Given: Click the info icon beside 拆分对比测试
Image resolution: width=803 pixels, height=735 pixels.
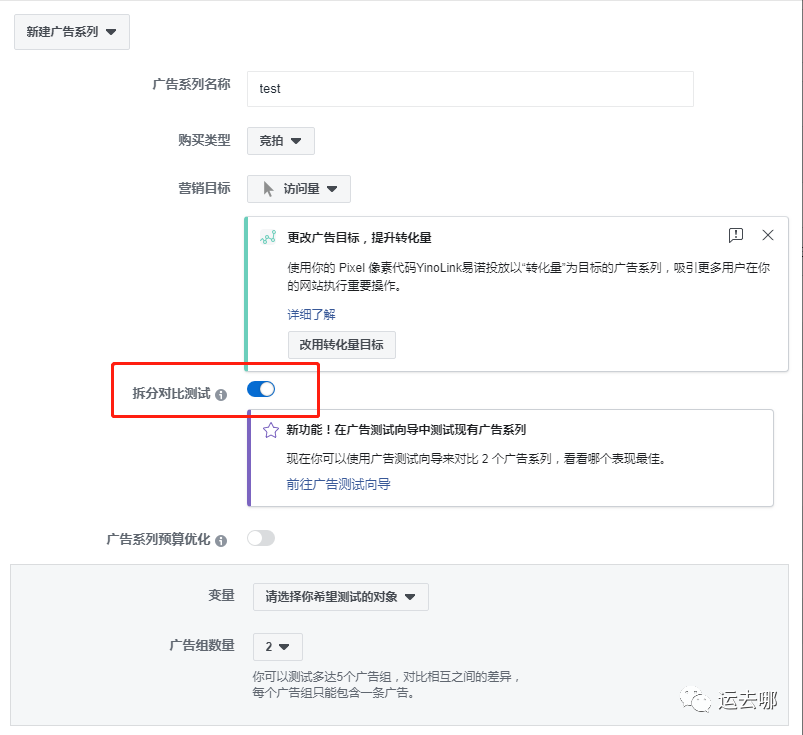Looking at the screenshot, I should (221, 394).
